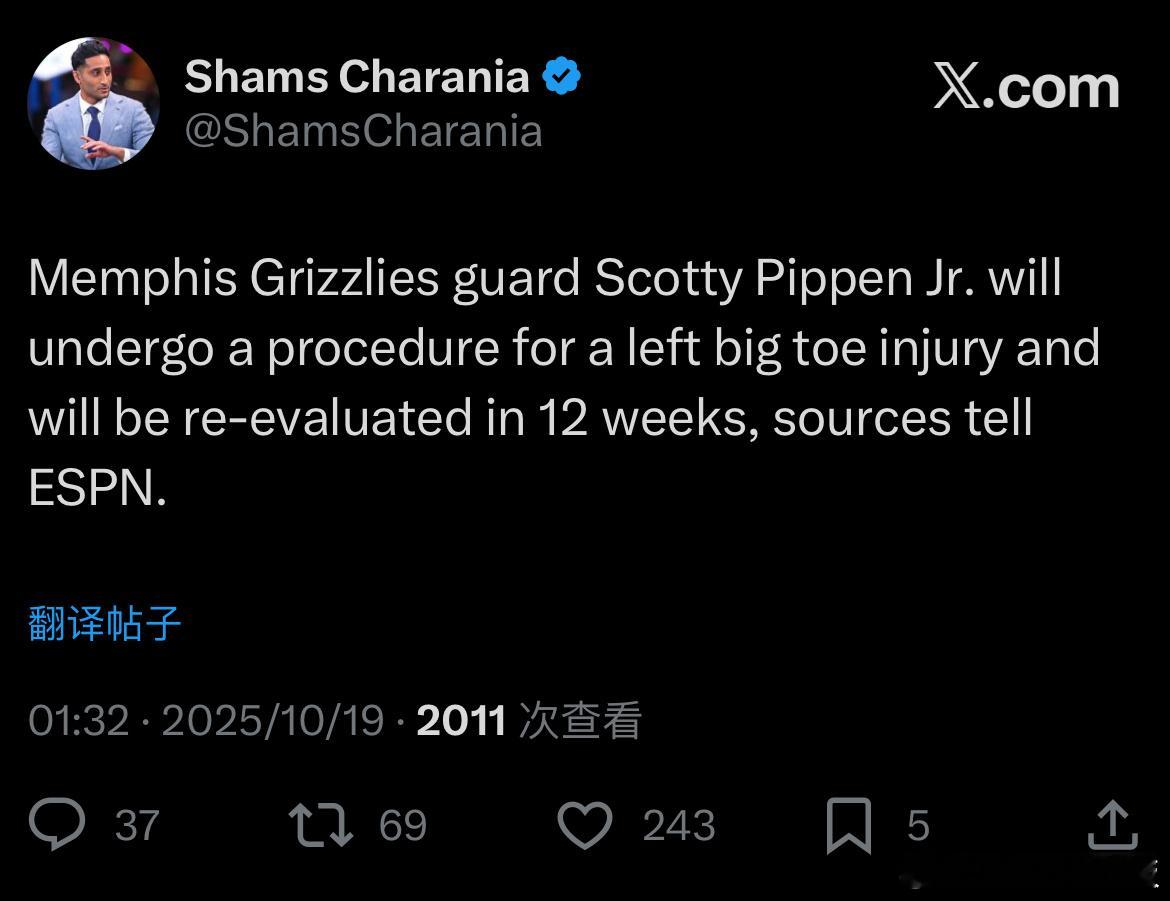Repost this tweet using the retweet icon
The width and height of the screenshot is (1170, 901).
[320, 825]
